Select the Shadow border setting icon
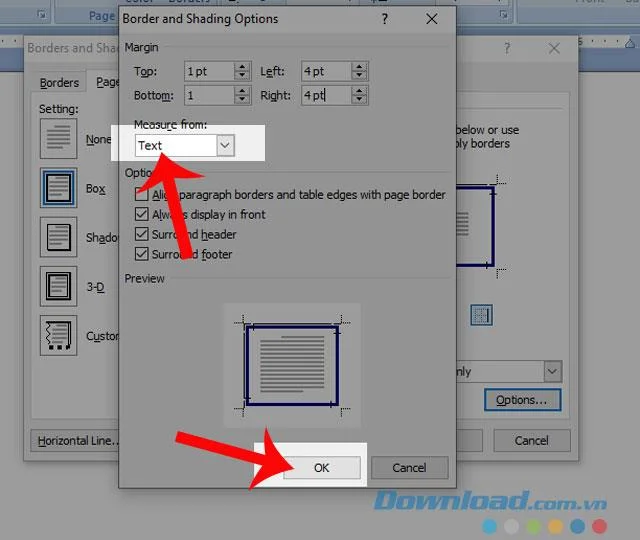This screenshot has height=540, width=640. pyautogui.click(x=58, y=237)
